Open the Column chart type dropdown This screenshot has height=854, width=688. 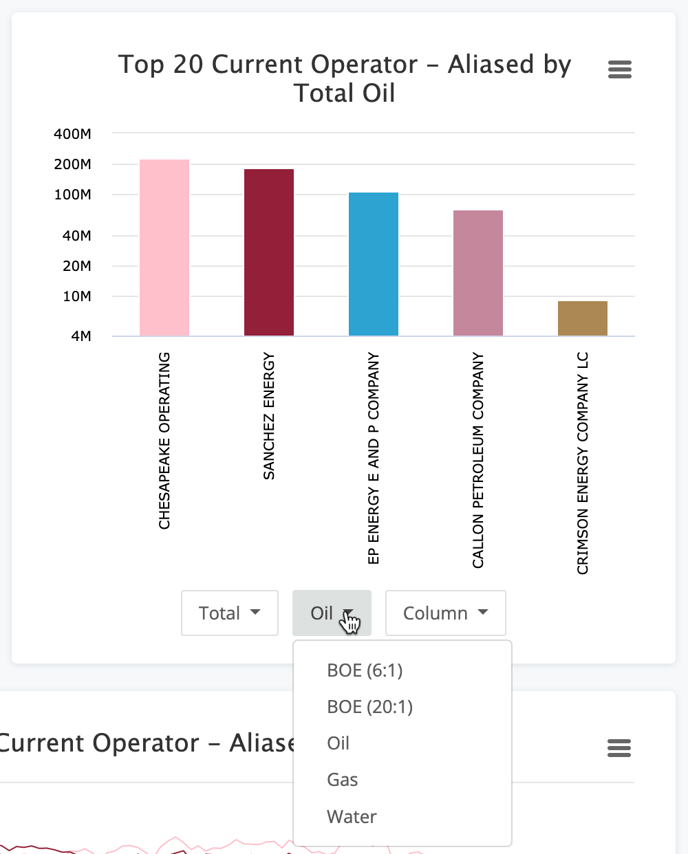coord(446,613)
